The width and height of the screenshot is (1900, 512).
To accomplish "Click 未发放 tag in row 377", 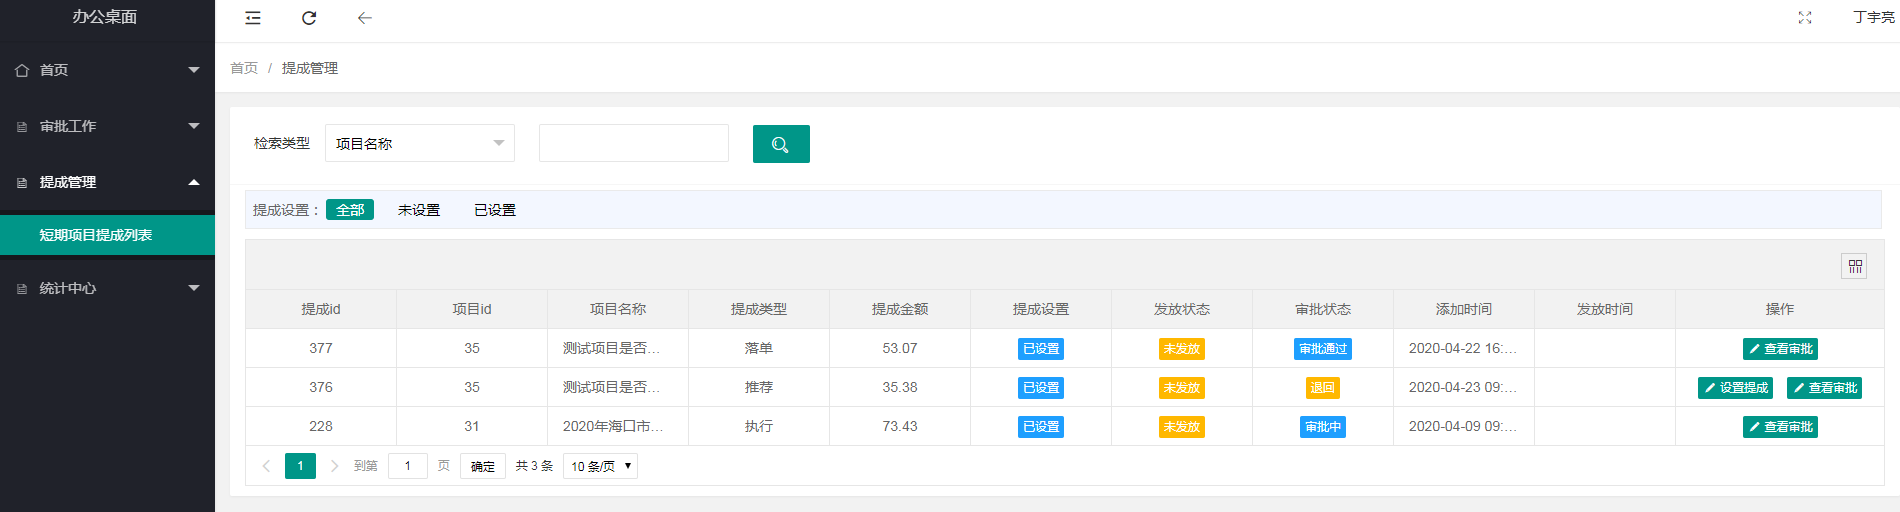I will 1182,349.
